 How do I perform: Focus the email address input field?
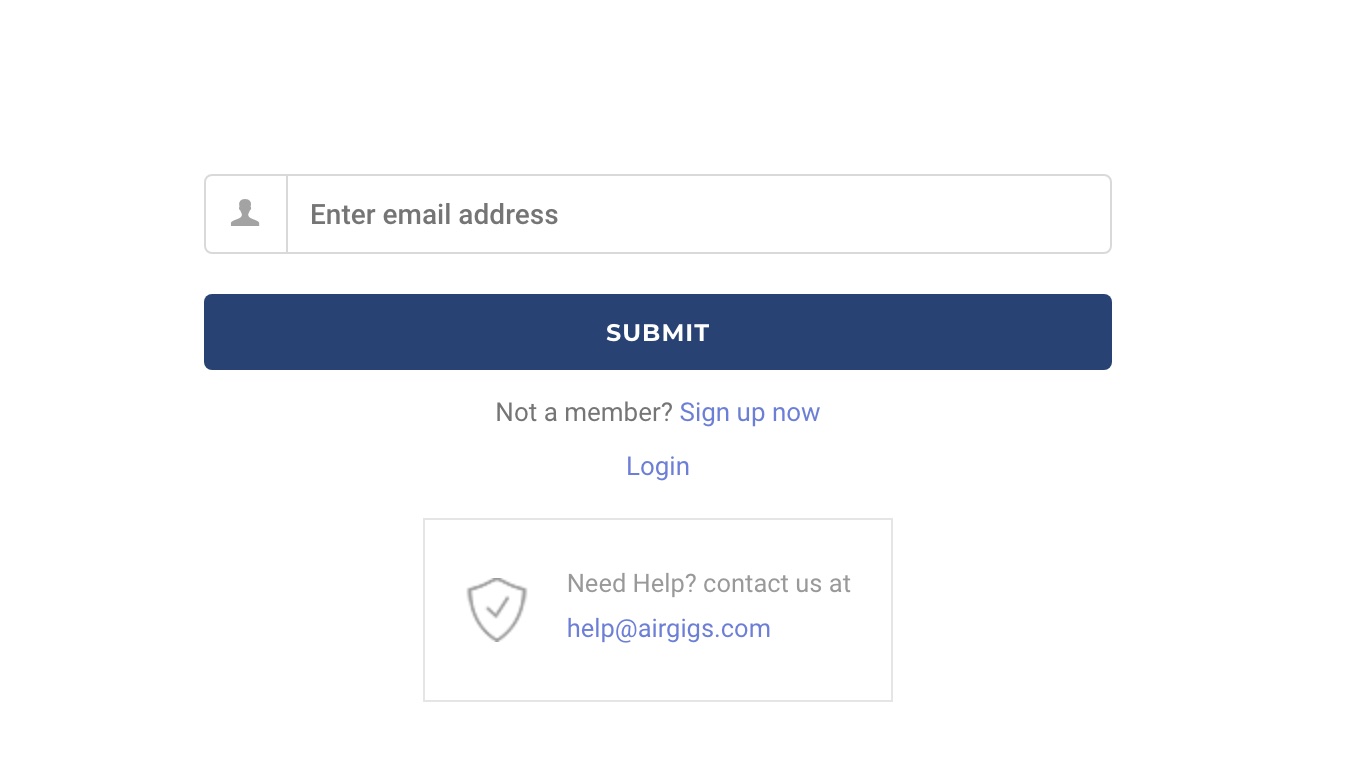click(698, 214)
